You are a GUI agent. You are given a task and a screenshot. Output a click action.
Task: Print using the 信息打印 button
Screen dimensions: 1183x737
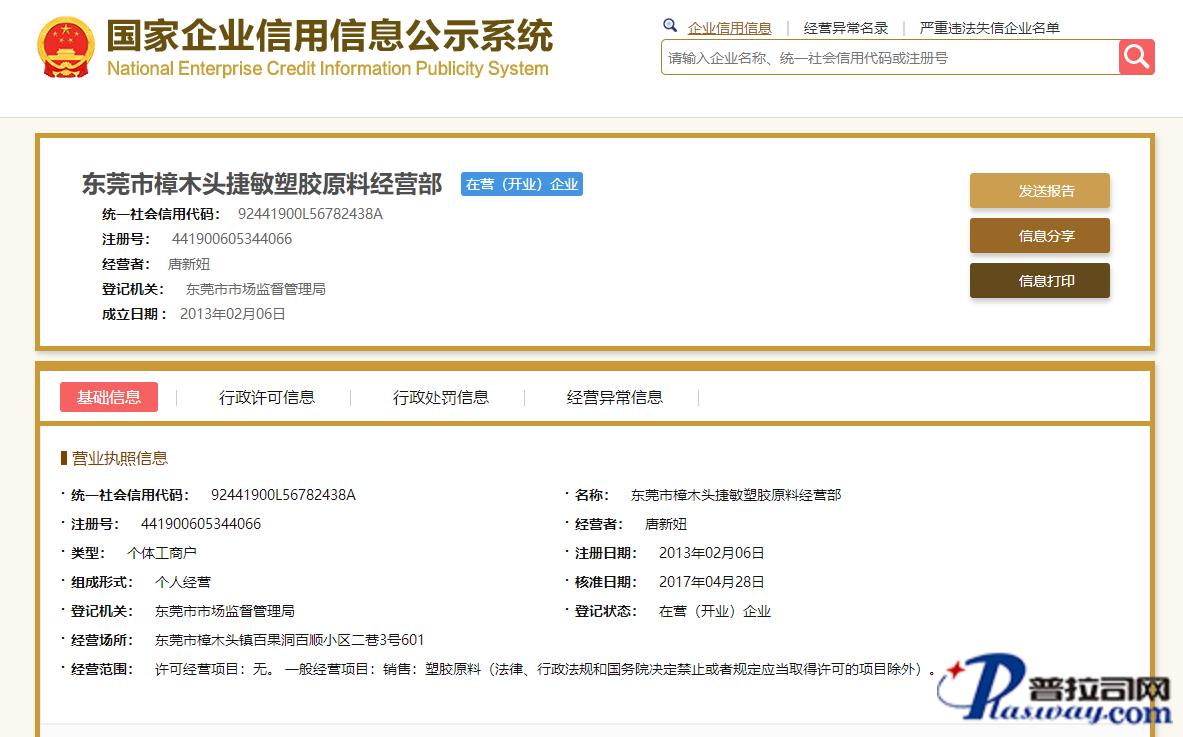[x=1039, y=281]
